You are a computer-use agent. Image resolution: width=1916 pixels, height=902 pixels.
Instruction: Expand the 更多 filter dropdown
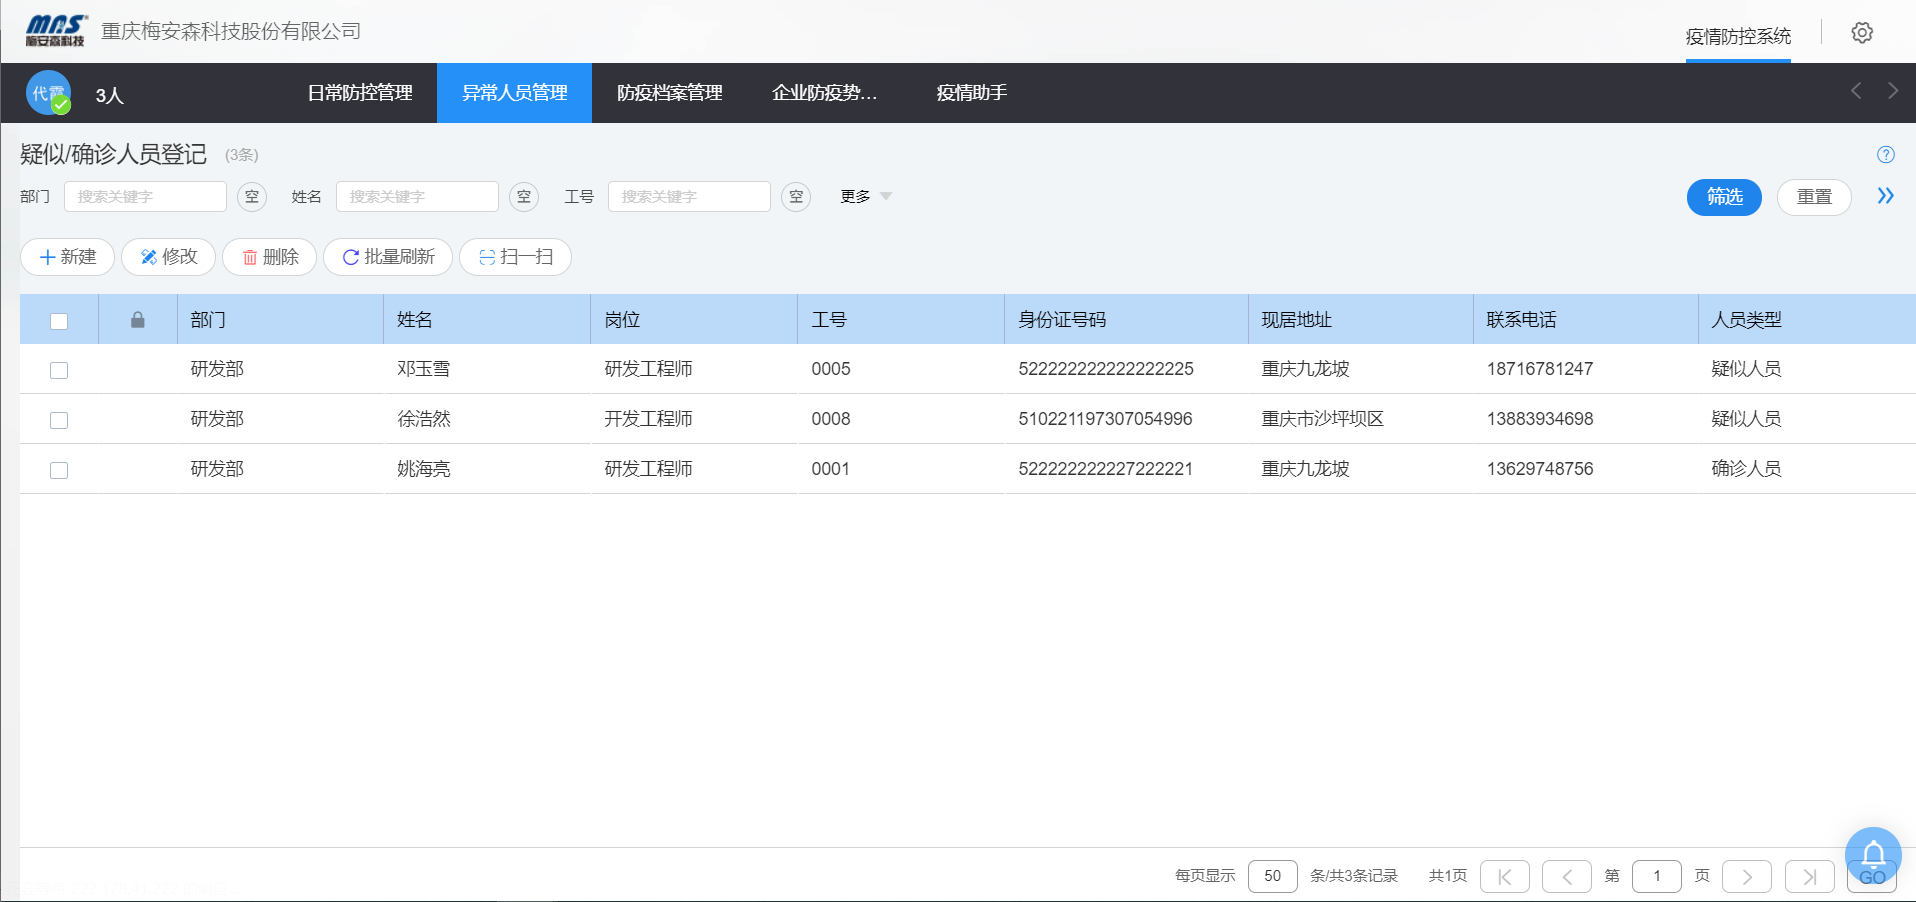pos(866,197)
